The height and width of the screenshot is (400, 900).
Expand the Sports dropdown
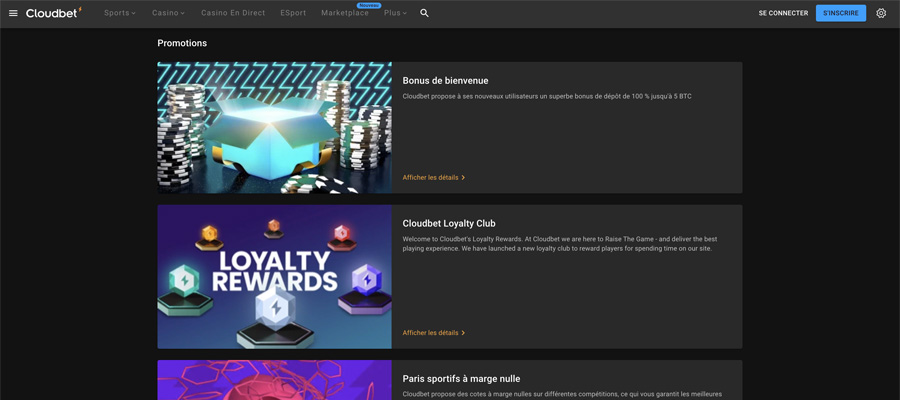coord(119,13)
